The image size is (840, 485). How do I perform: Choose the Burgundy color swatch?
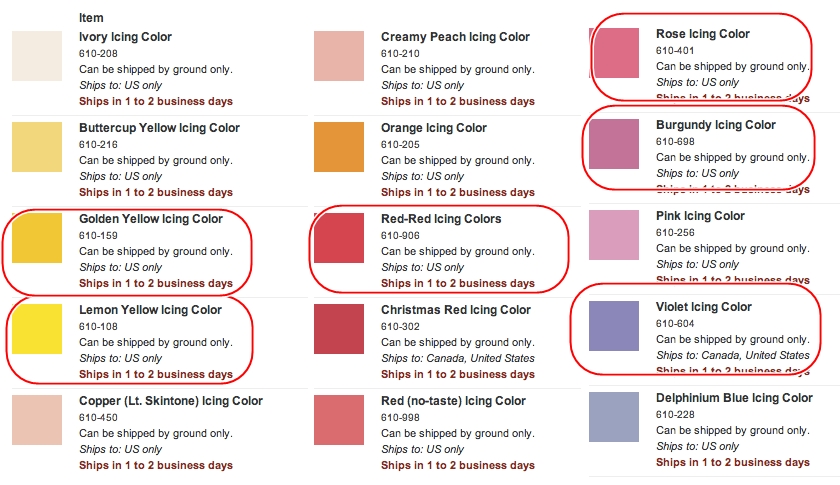point(614,143)
